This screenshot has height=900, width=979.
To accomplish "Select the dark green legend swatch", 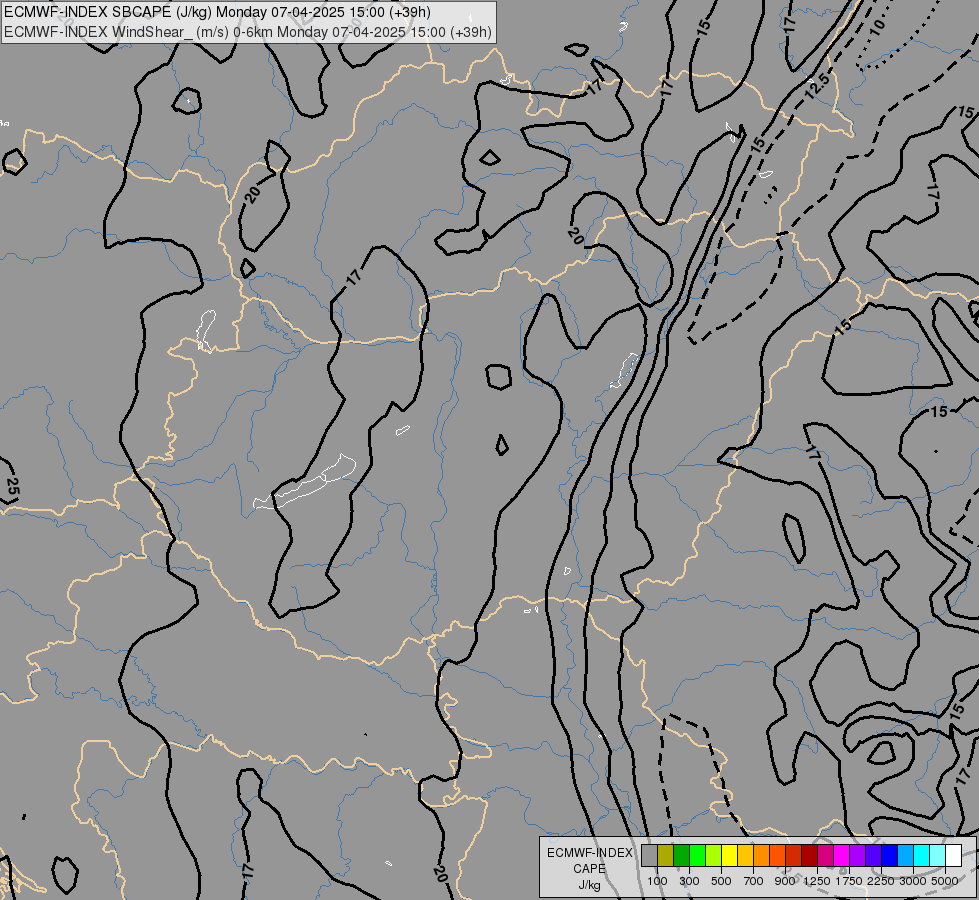I will [x=682, y=856].
